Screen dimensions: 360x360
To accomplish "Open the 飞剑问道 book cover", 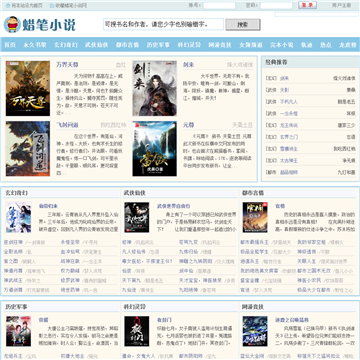I will click(28, 149).
